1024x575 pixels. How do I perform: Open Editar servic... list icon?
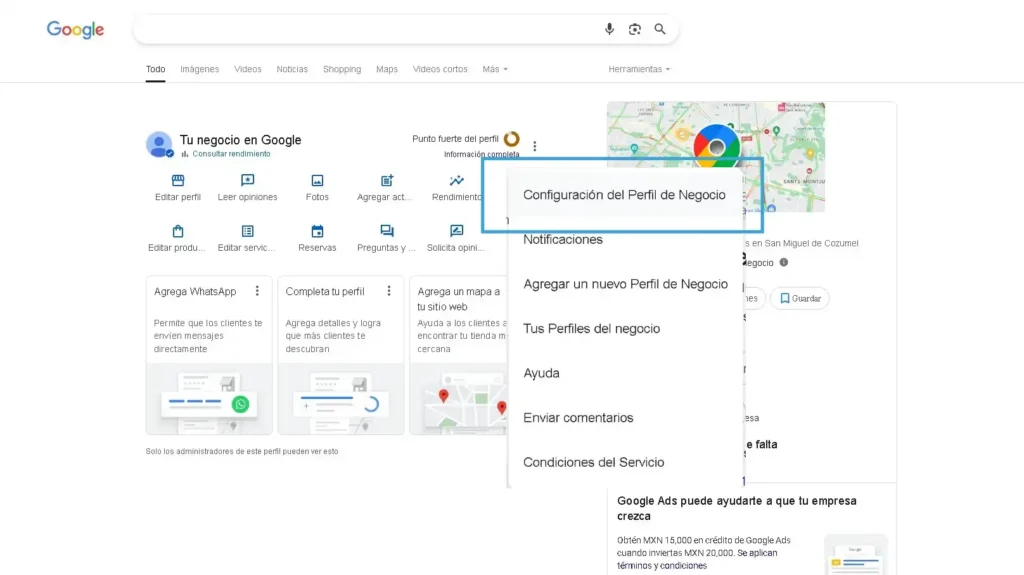click(x=248, y=231)
